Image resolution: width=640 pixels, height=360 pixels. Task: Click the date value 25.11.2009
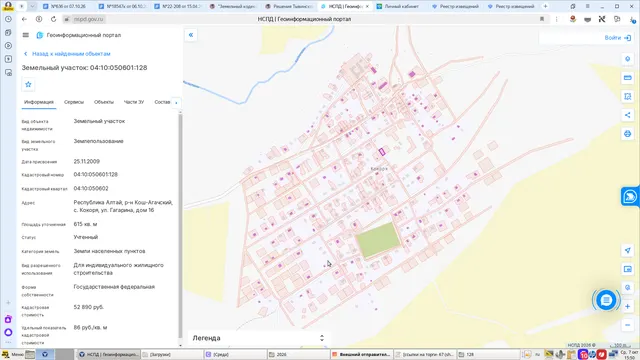[87, 161]
